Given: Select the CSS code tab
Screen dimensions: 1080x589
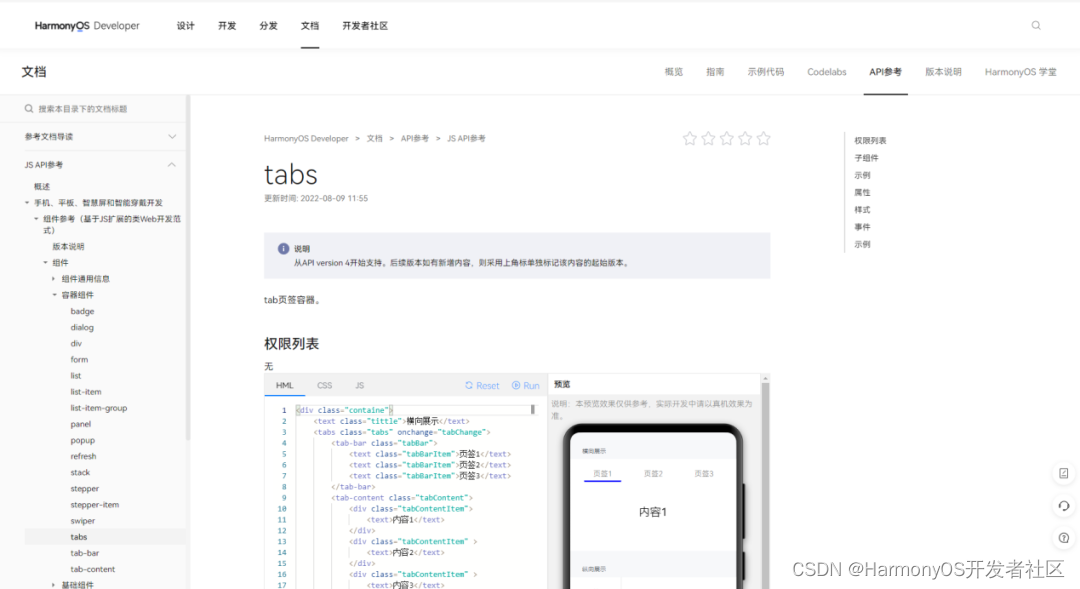Looking at the screenshot, I should [324, 386].
